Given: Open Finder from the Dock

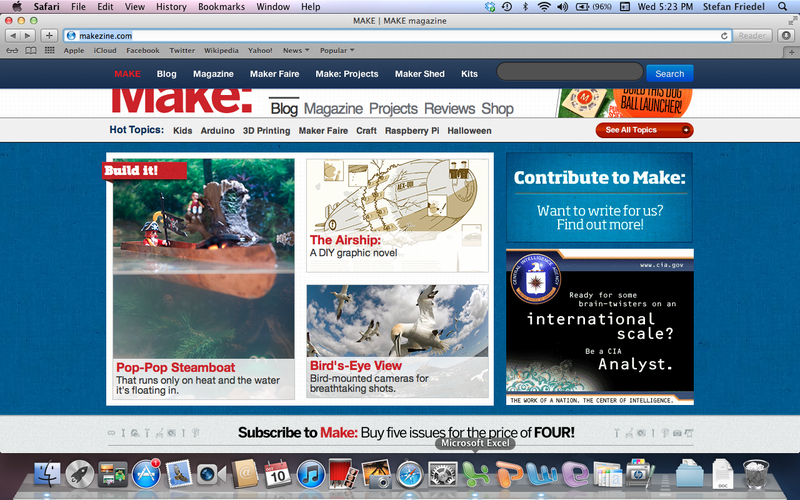Looking at the screenshot, I should click(x=47, y=474).
